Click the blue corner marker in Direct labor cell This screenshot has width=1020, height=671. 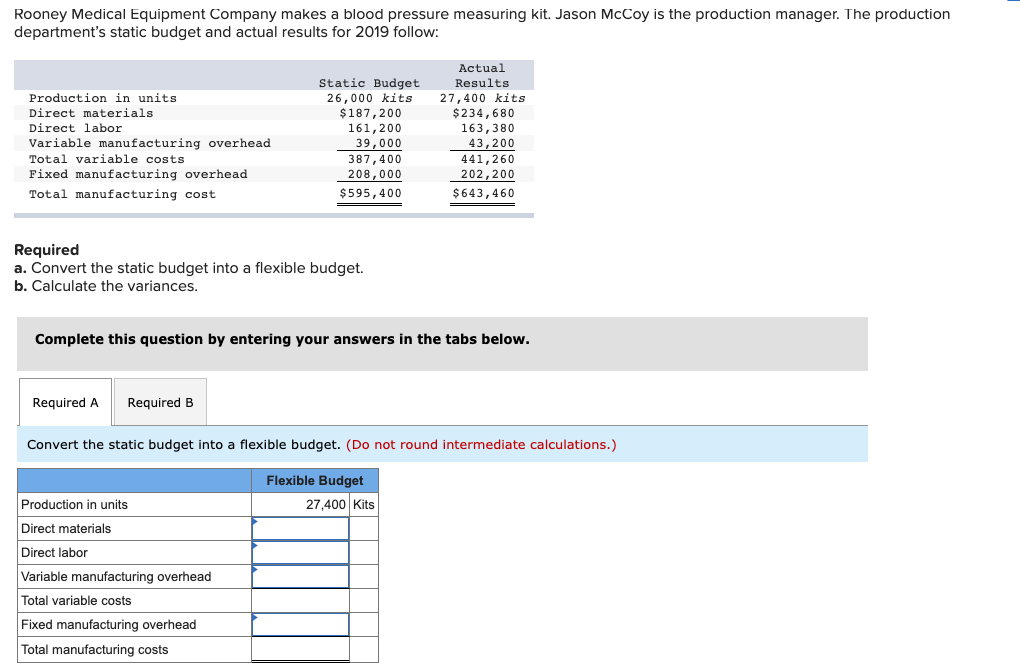(256, 547)
